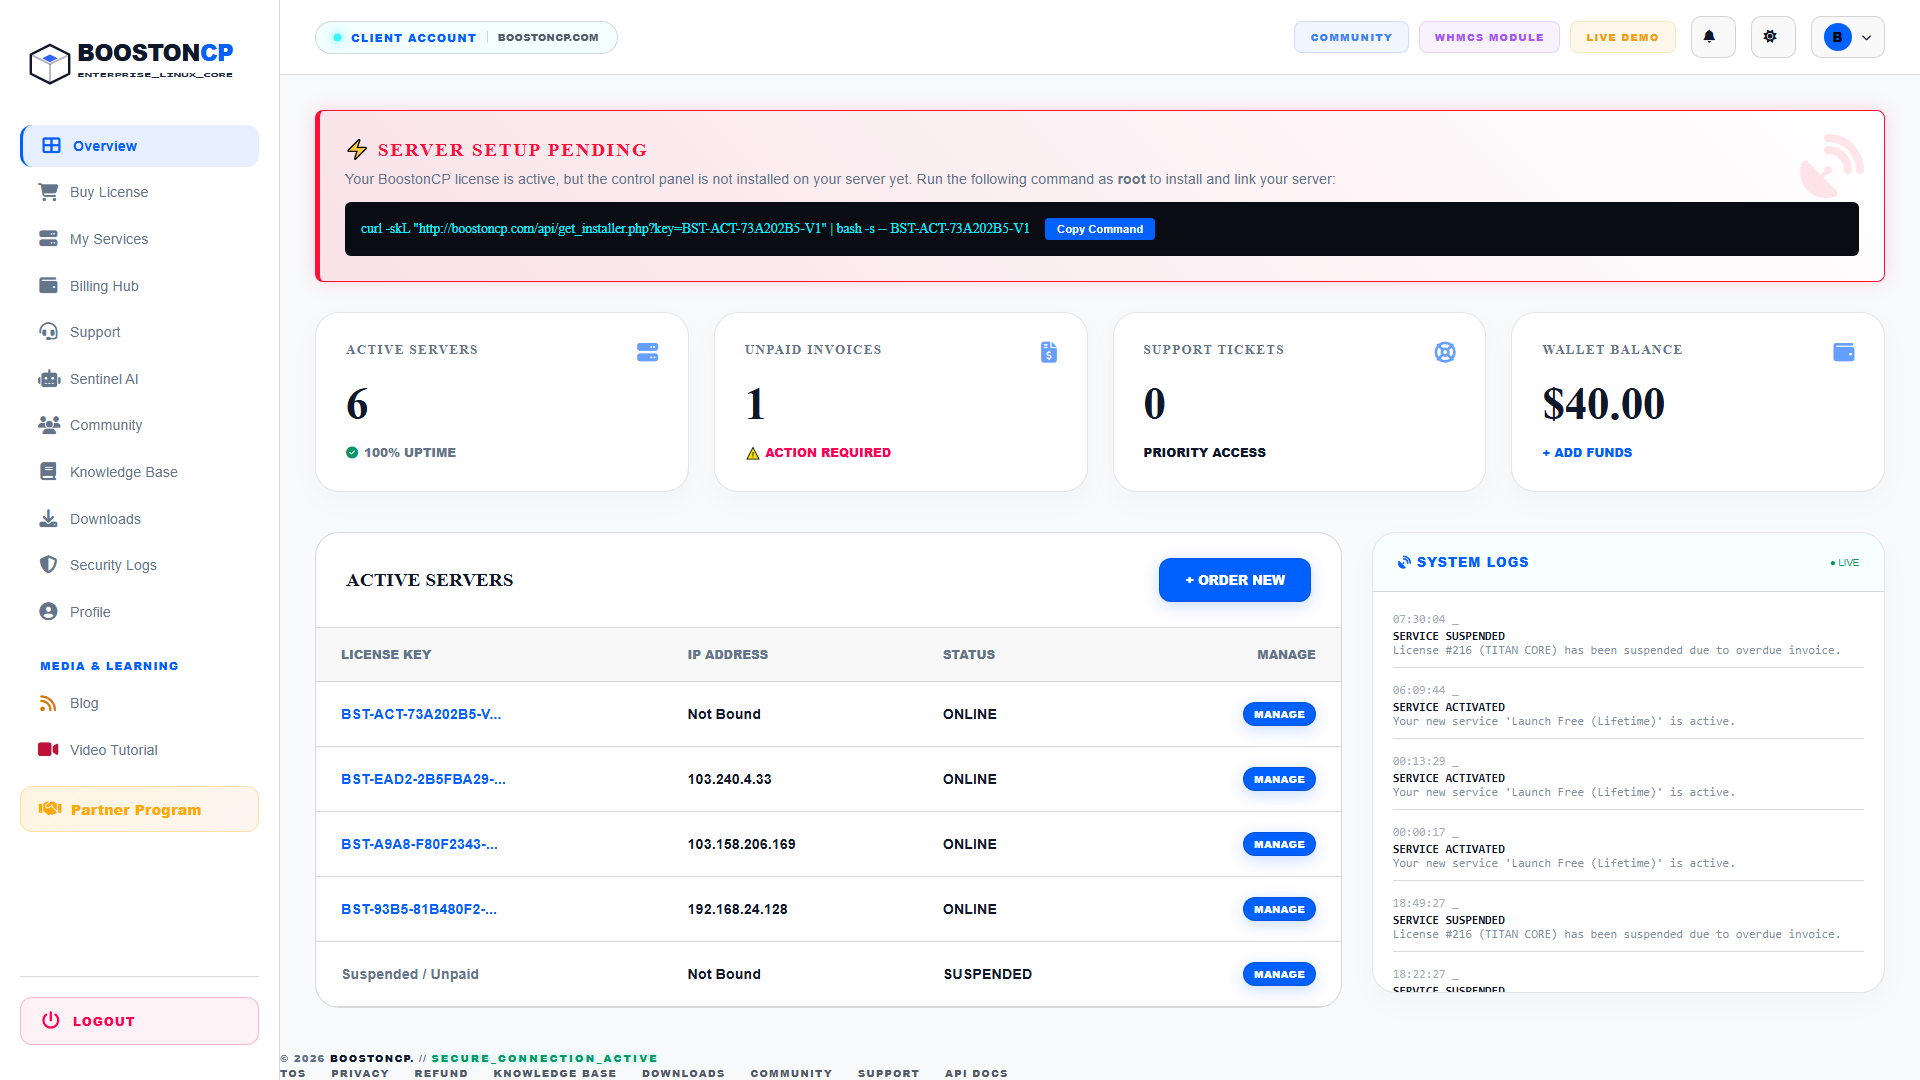1920x1080 pixels.
Task: Copy the installer command
Action: [1099, 229]
